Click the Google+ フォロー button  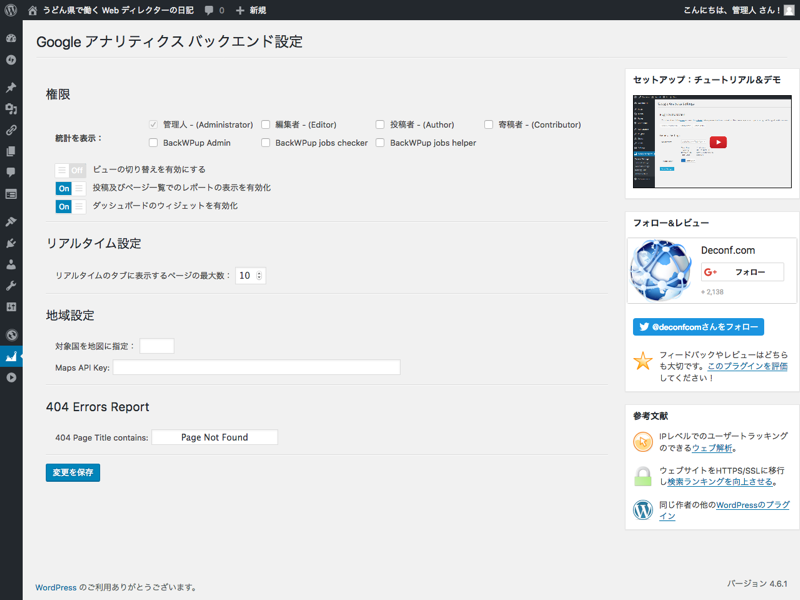742,272
